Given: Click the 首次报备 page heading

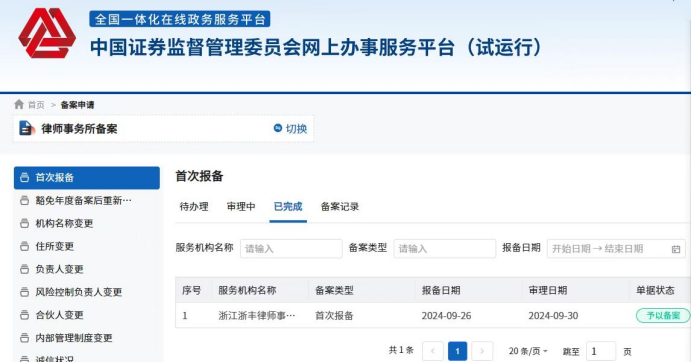Looking at the screenshot, I should click(199, 176).
